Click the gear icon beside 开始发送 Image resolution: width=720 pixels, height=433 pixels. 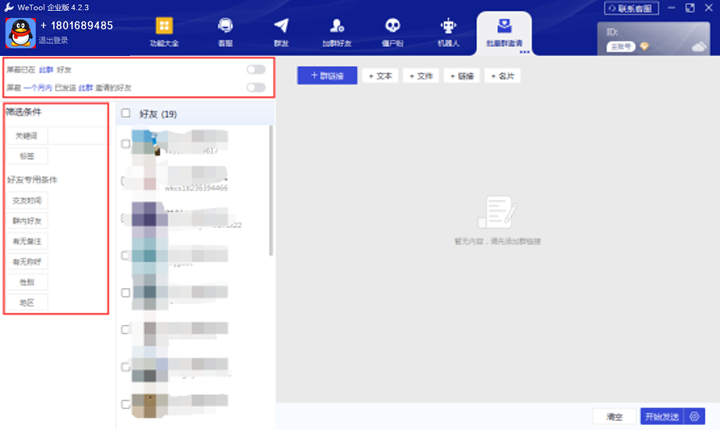pos(697,416)
